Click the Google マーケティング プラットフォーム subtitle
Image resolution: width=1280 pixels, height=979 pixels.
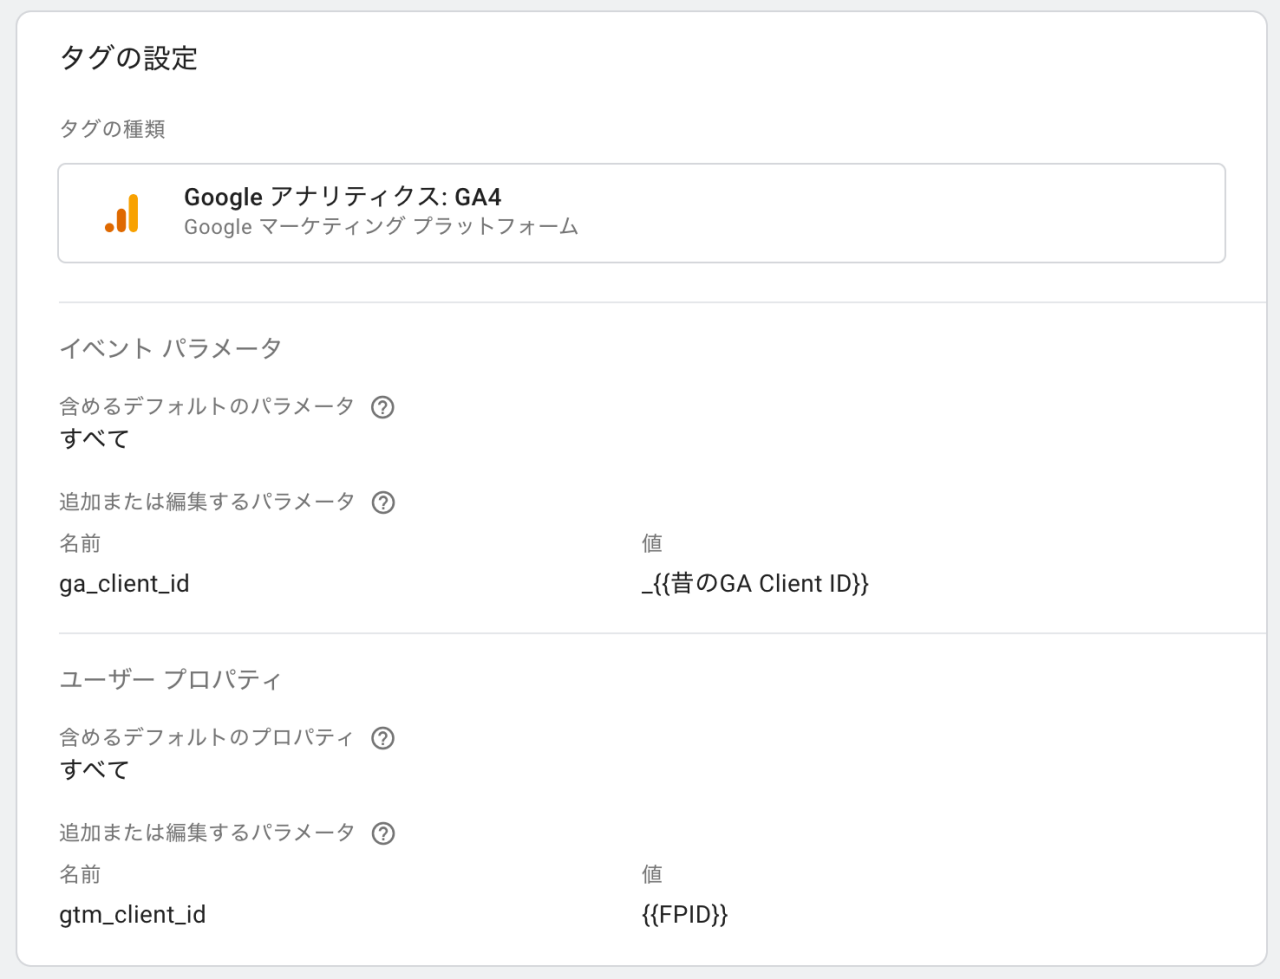click(x=381, y=227)
